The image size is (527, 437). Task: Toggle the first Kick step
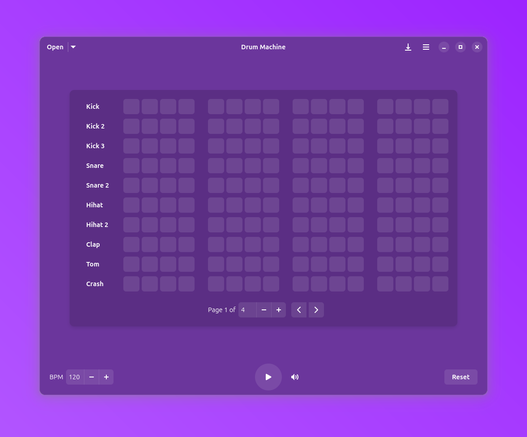tap(131, 107)
